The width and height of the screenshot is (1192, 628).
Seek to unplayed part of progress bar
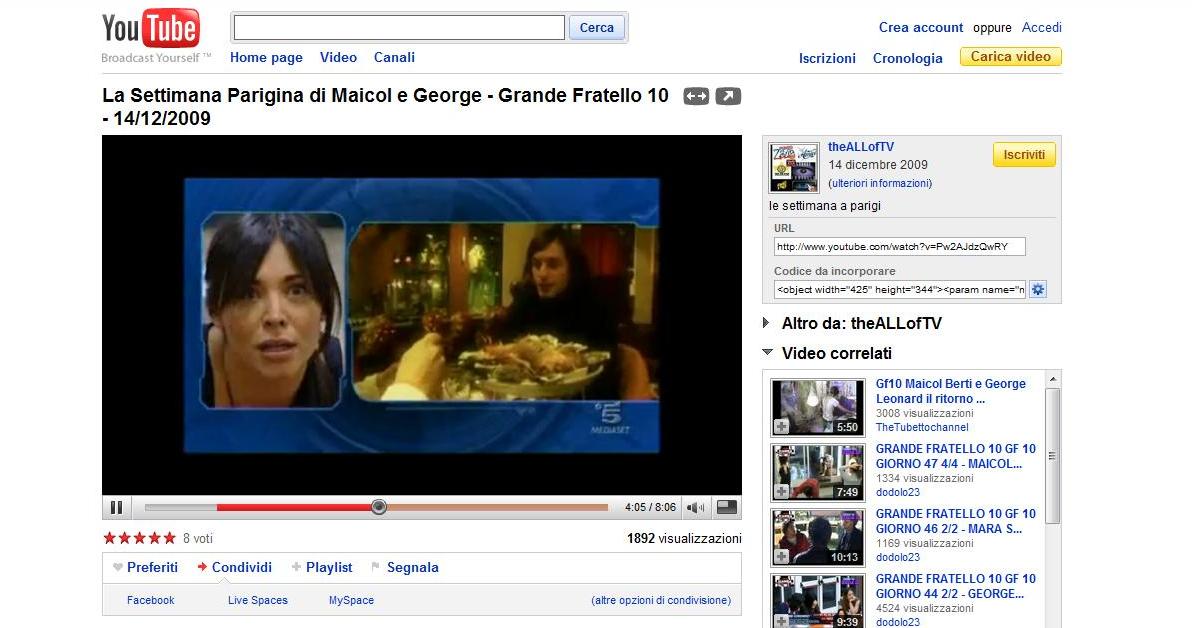498,507
